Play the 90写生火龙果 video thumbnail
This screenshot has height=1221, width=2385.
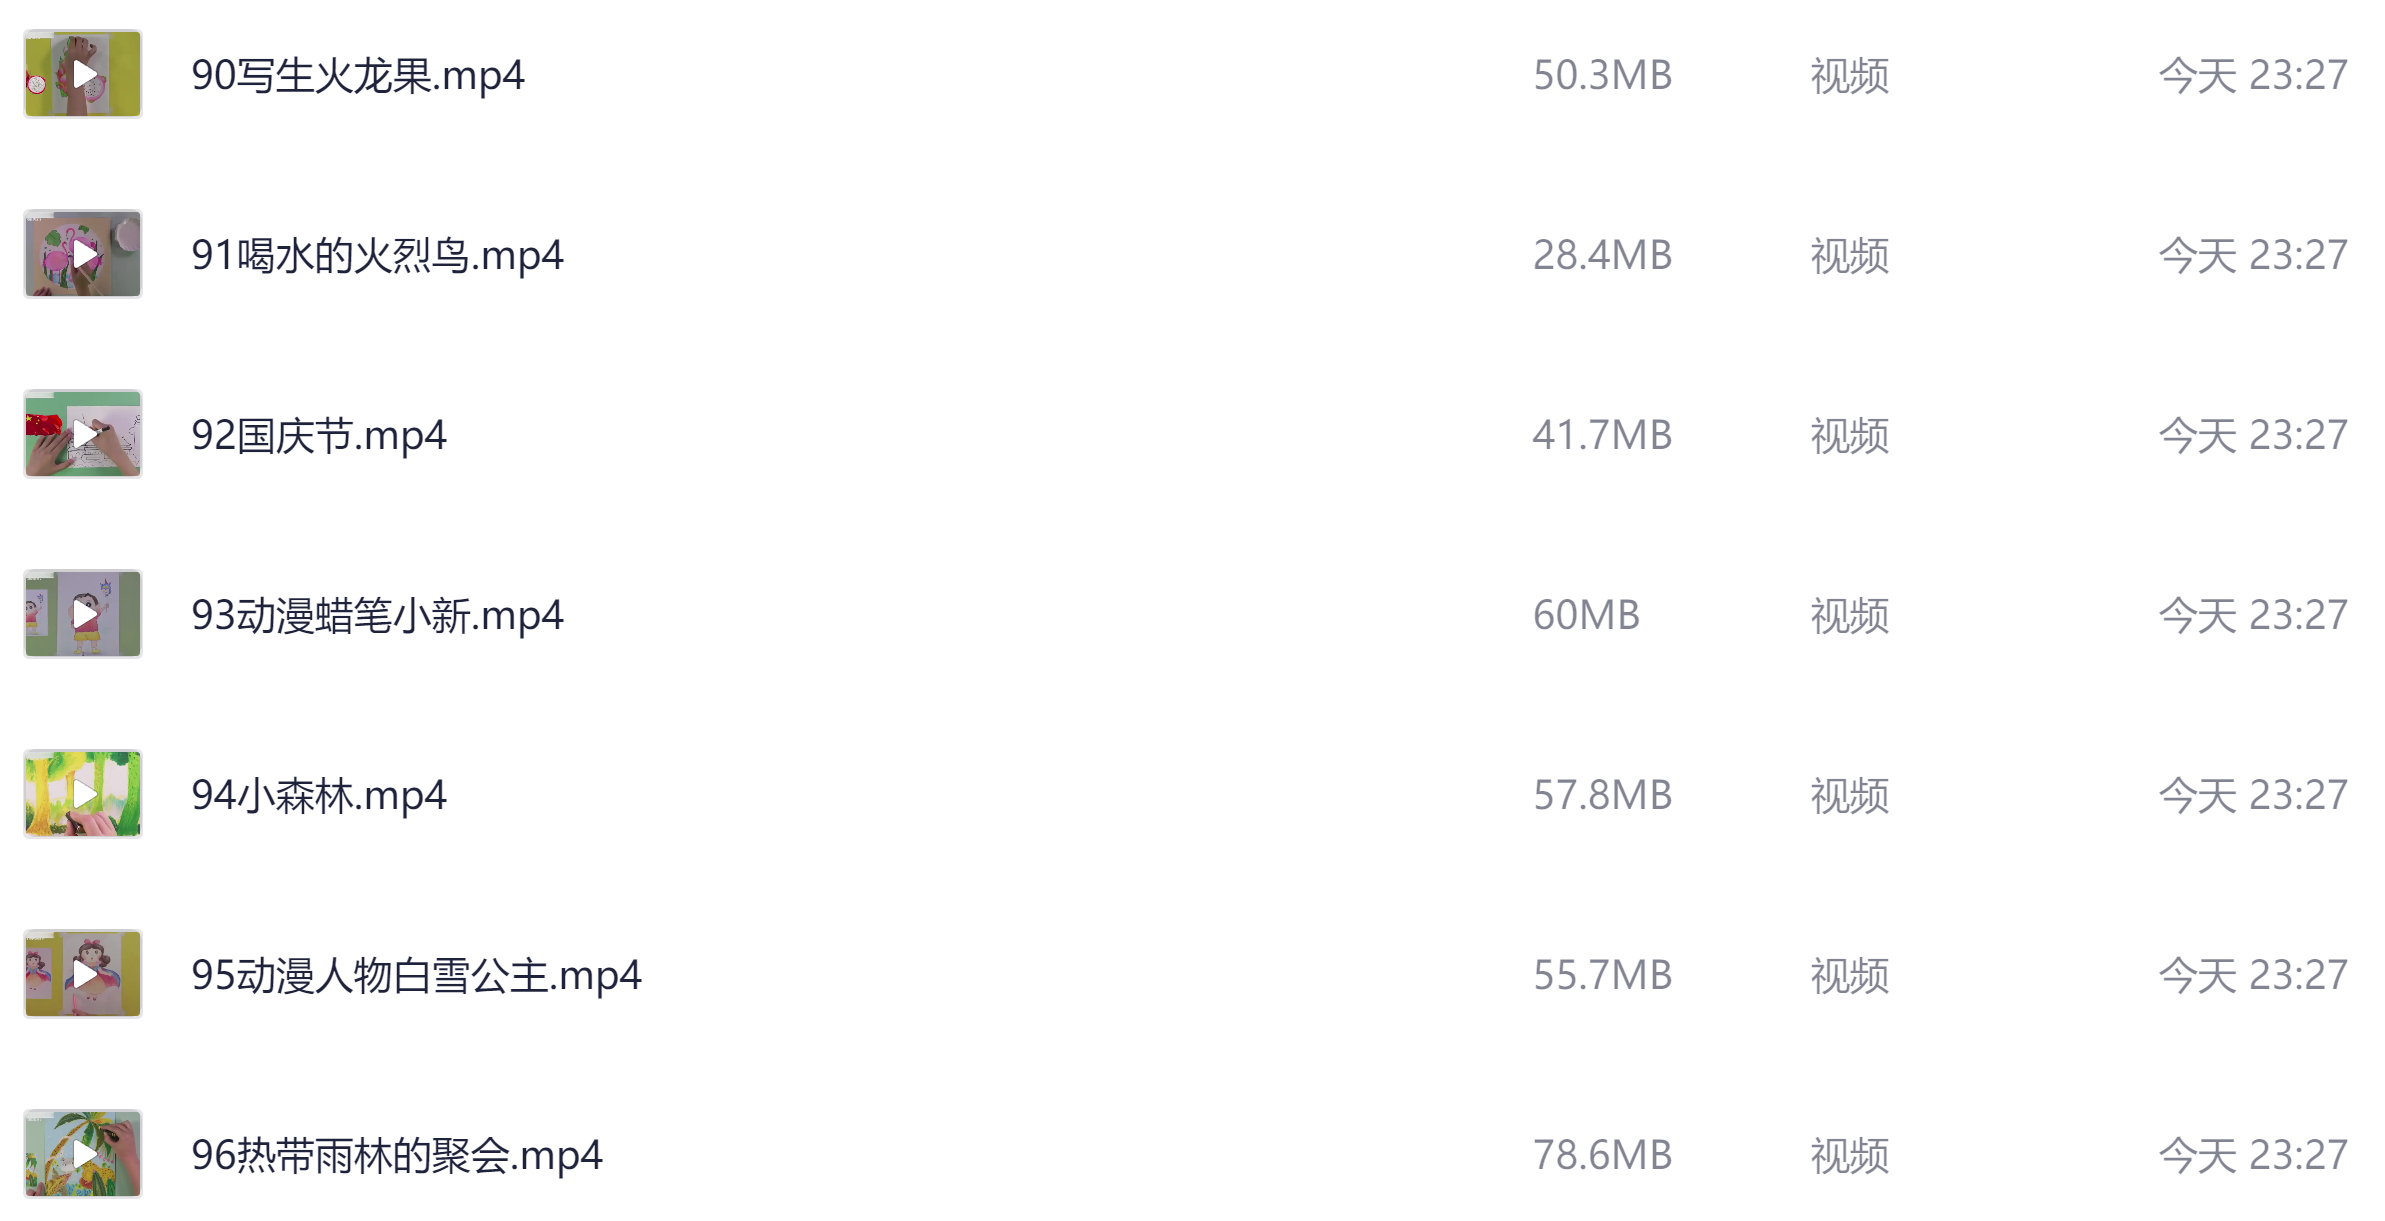[x=83, y=74]
